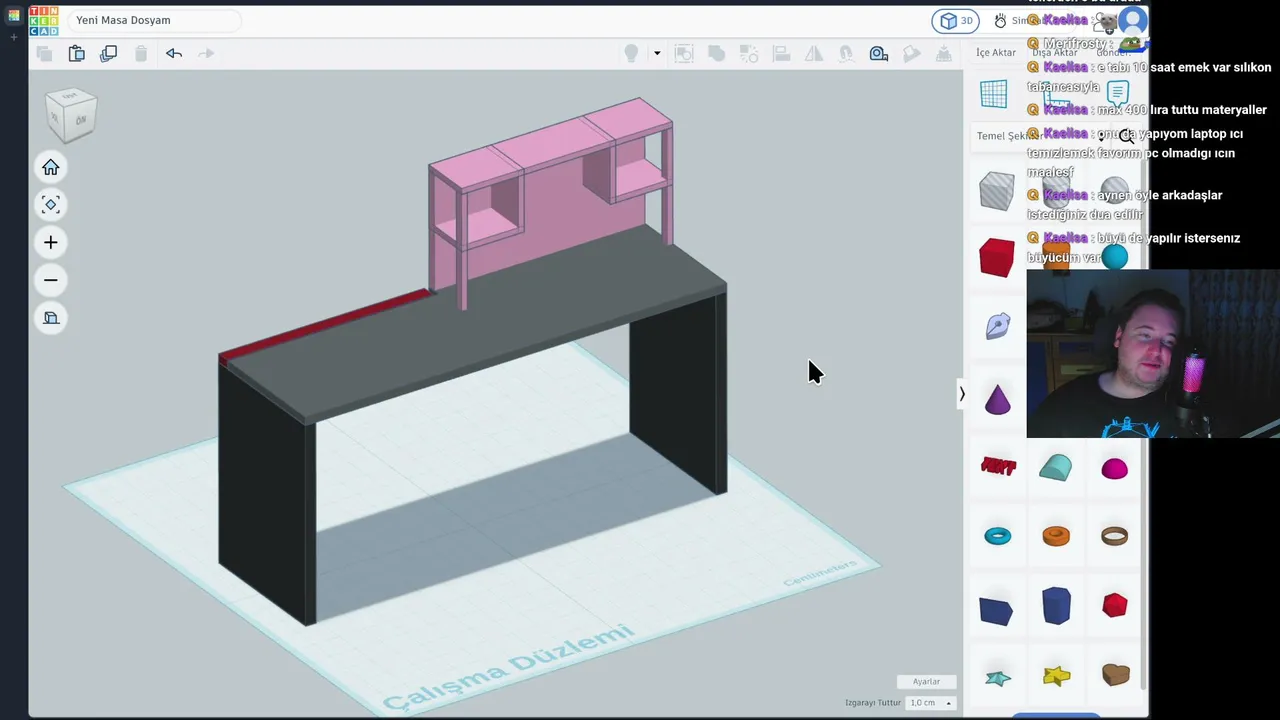Pick the magenta Half Sphere shape
This screenshot has height=720, width=1280.
click(1114, 469)
